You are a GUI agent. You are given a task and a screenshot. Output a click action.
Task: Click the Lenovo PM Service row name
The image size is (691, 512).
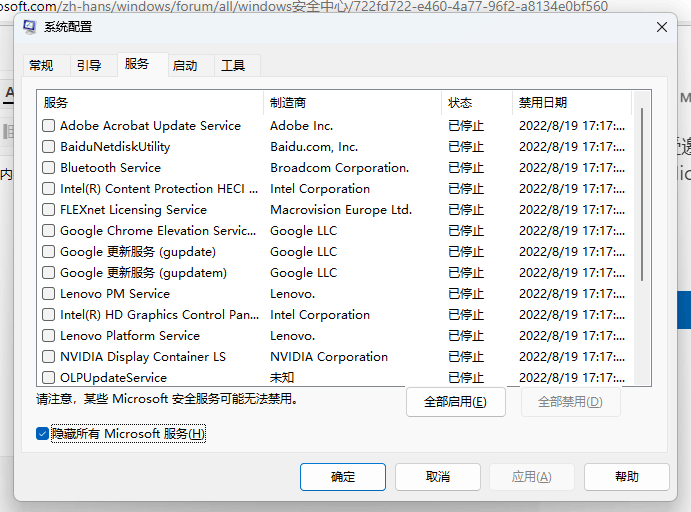click(x=115, y=294)
